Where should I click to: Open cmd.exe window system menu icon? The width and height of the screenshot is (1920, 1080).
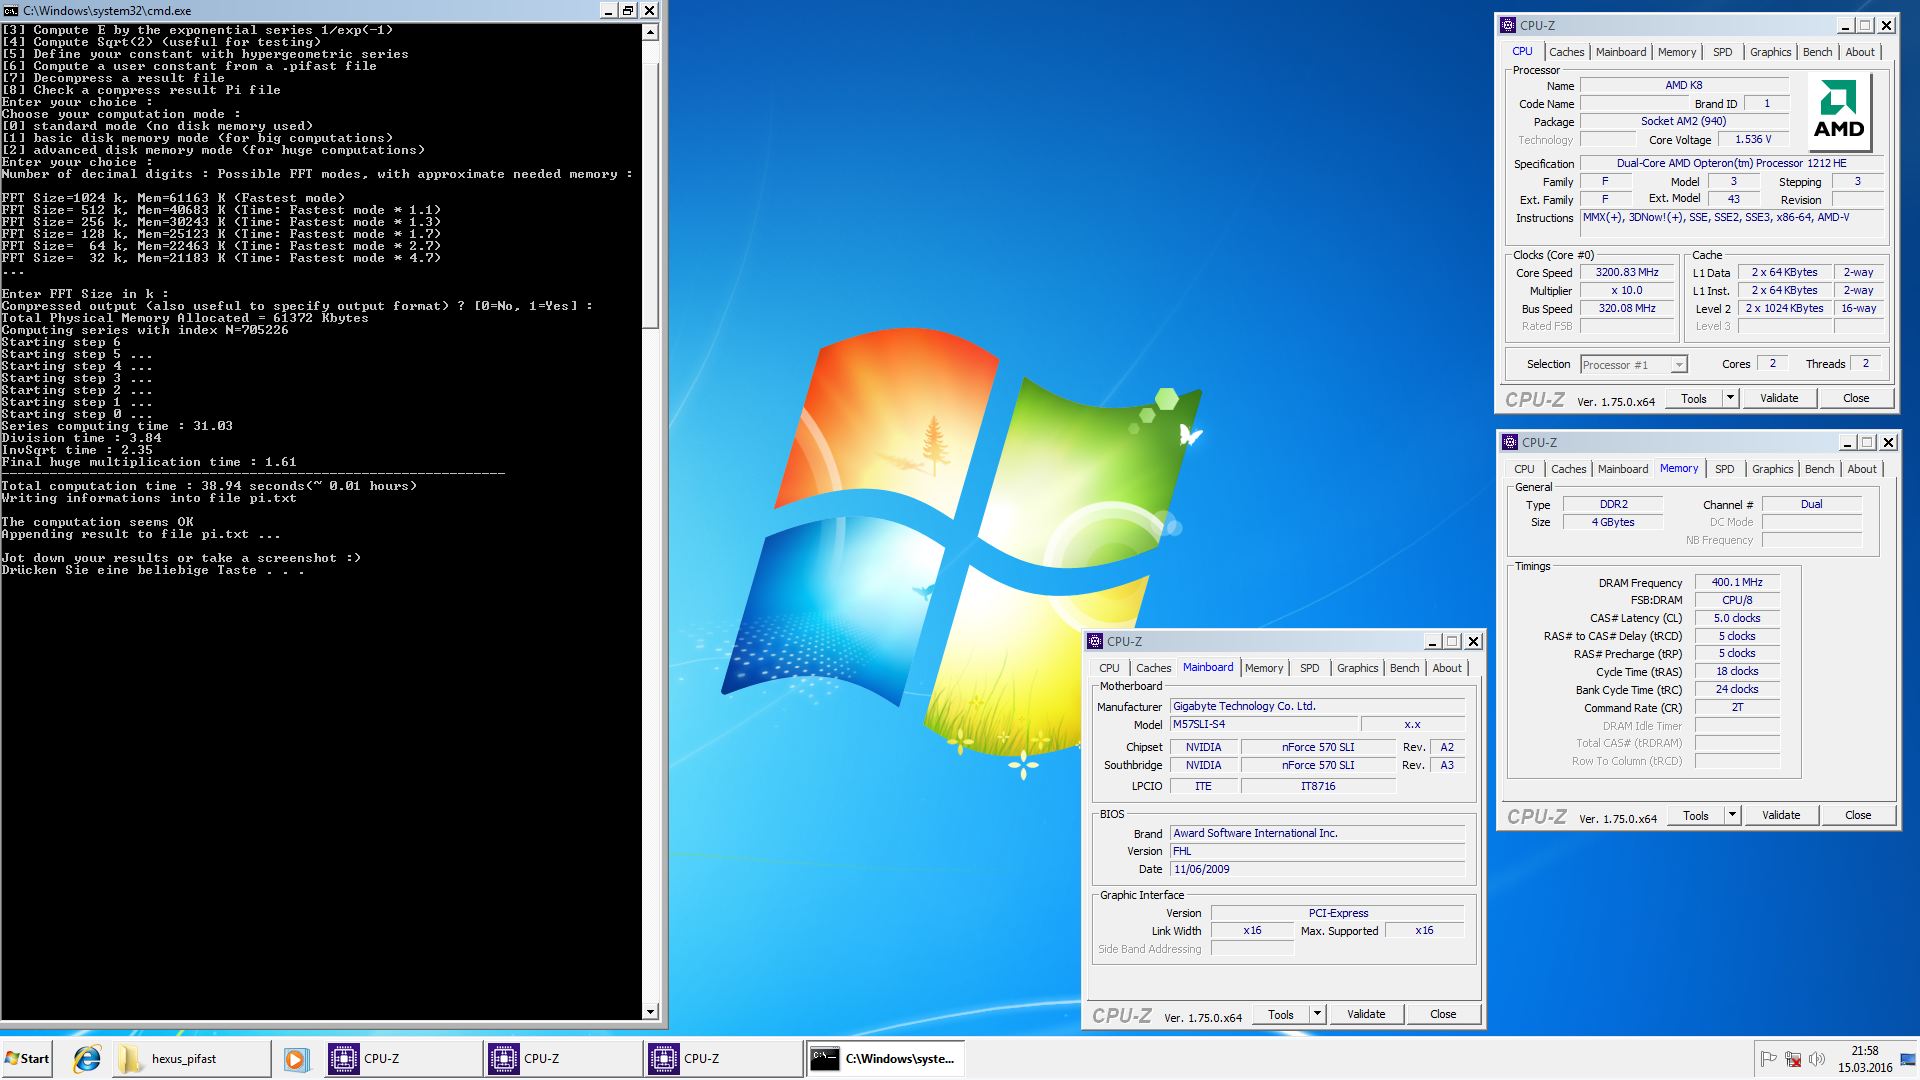(11, 10)
